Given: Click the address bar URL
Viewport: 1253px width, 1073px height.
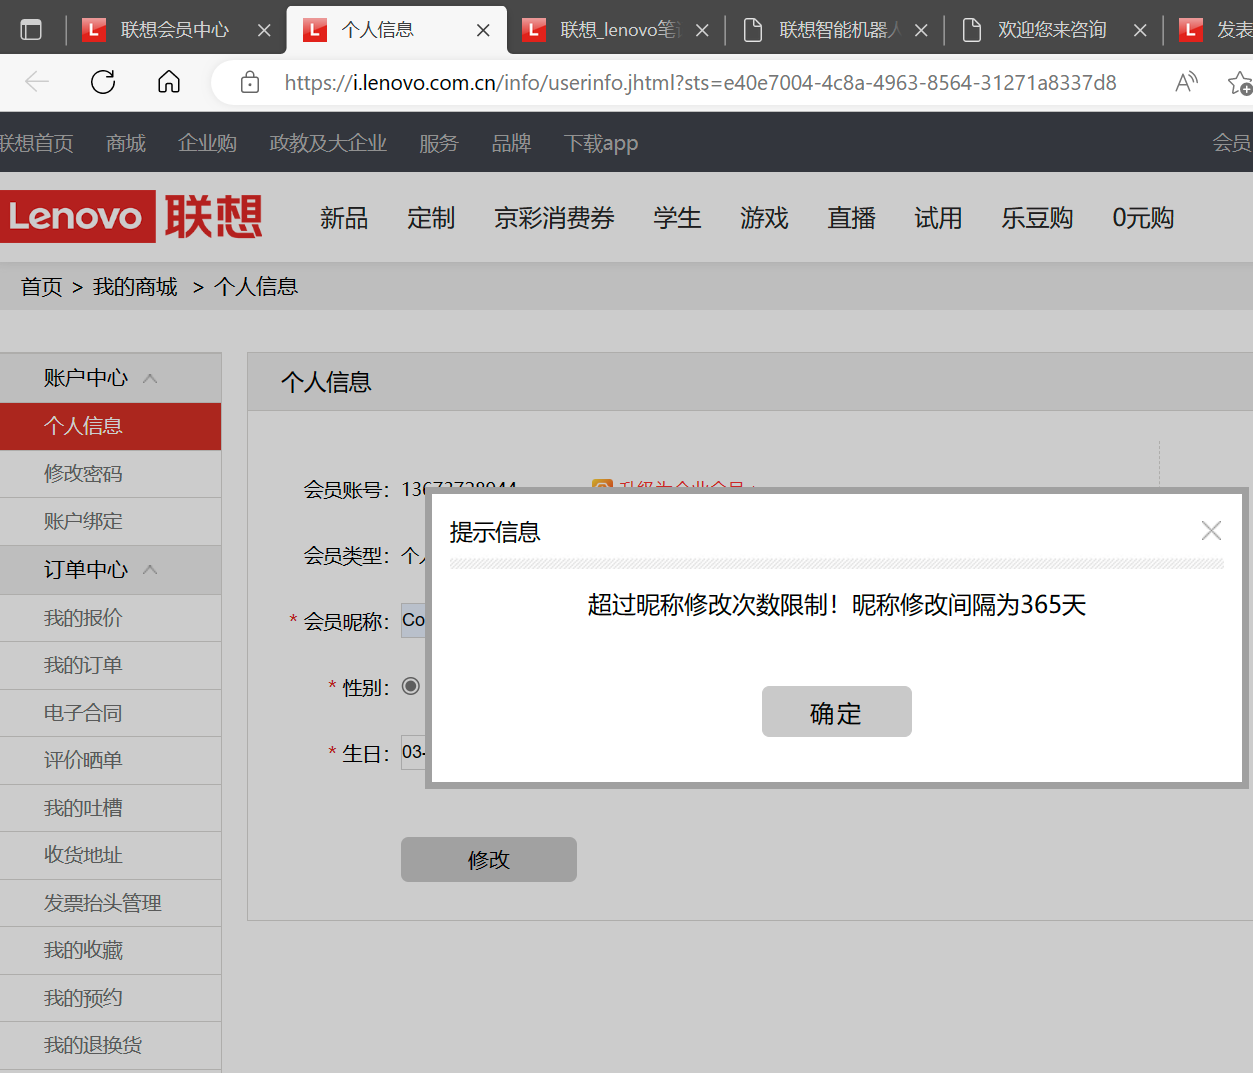Looking at the screenshot, I should [x=700, y=83].
